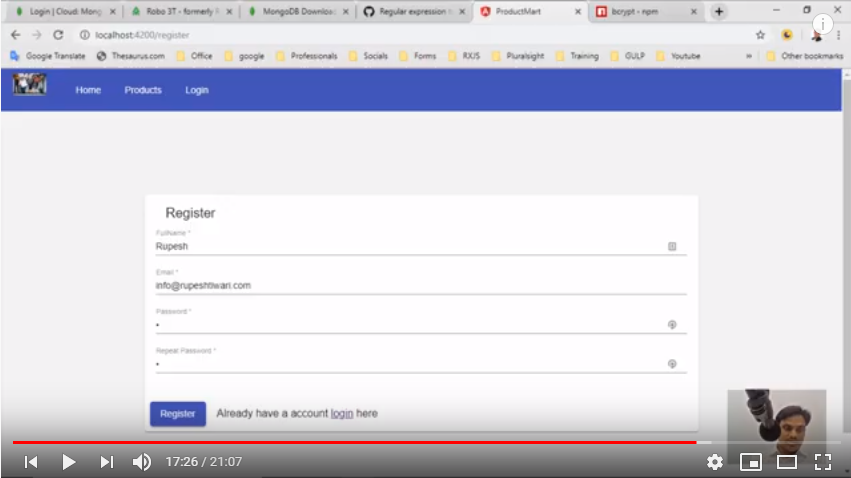Toggle password visibility in Password field

pos(672,324)
